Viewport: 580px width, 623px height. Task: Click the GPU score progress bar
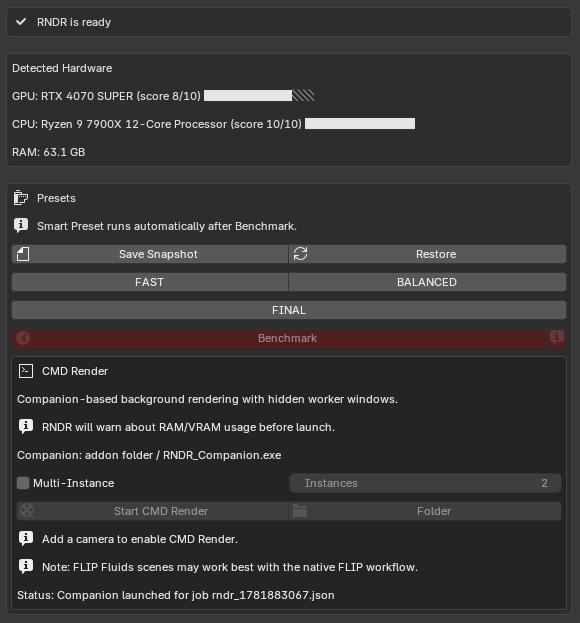(259, 95)
